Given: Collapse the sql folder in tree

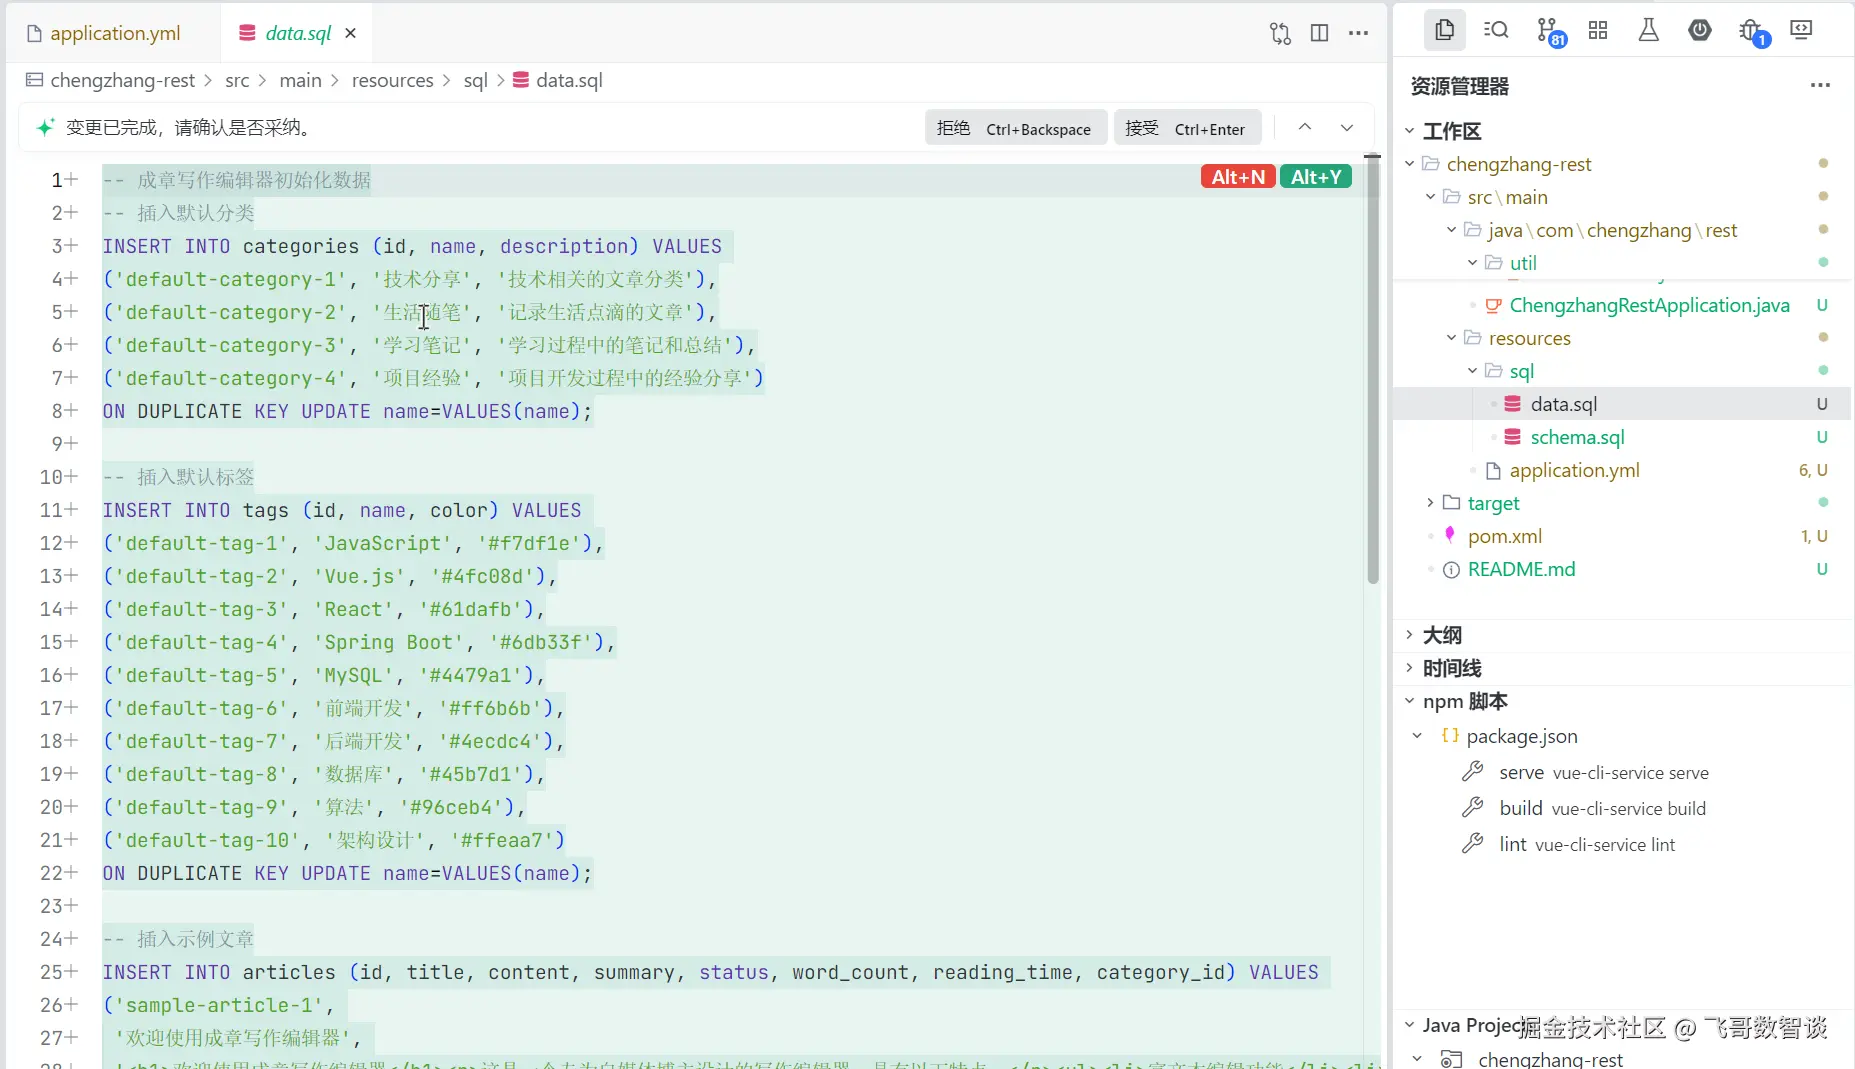Looking at the screenshot, I should (1472, 371).
